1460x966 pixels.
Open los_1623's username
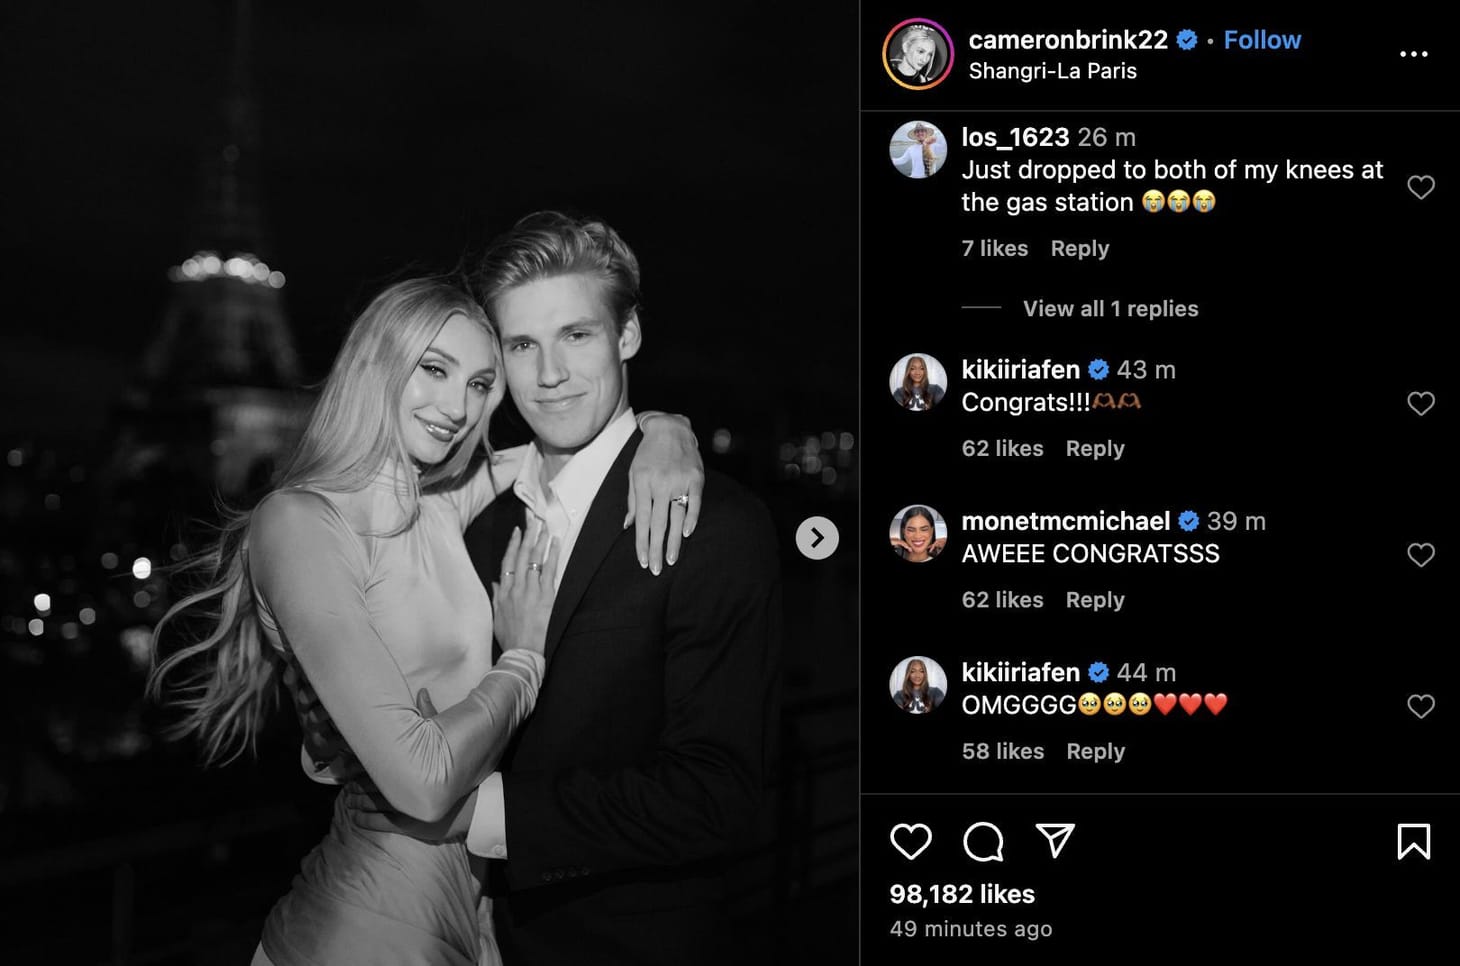point(1016,137)
